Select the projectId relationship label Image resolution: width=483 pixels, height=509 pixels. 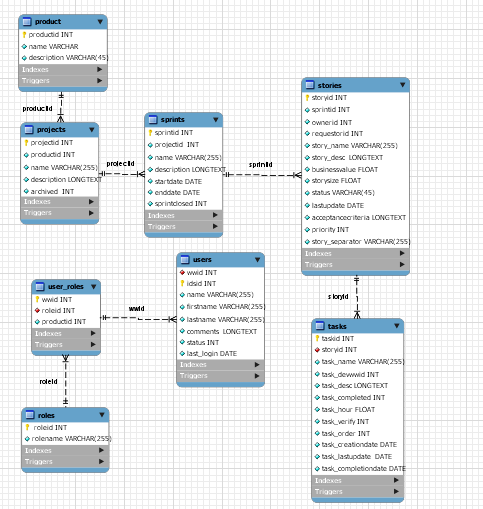point(120,164)
